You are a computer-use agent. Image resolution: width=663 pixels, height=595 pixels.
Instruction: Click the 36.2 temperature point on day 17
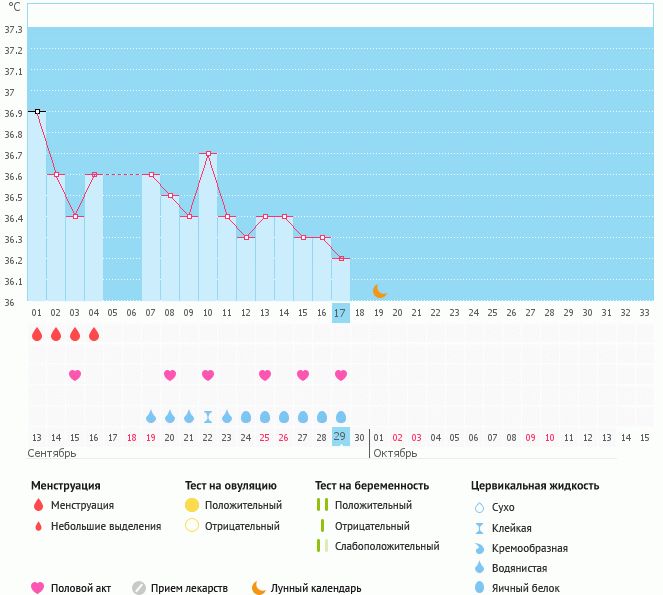[x=341, y=259]
